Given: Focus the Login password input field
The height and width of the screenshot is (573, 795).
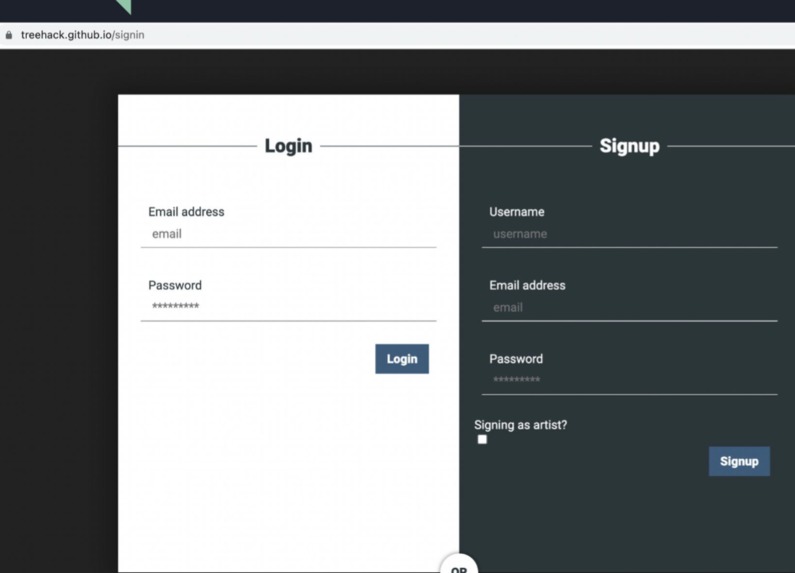Looking at the screenshot, I should [288, 307].
